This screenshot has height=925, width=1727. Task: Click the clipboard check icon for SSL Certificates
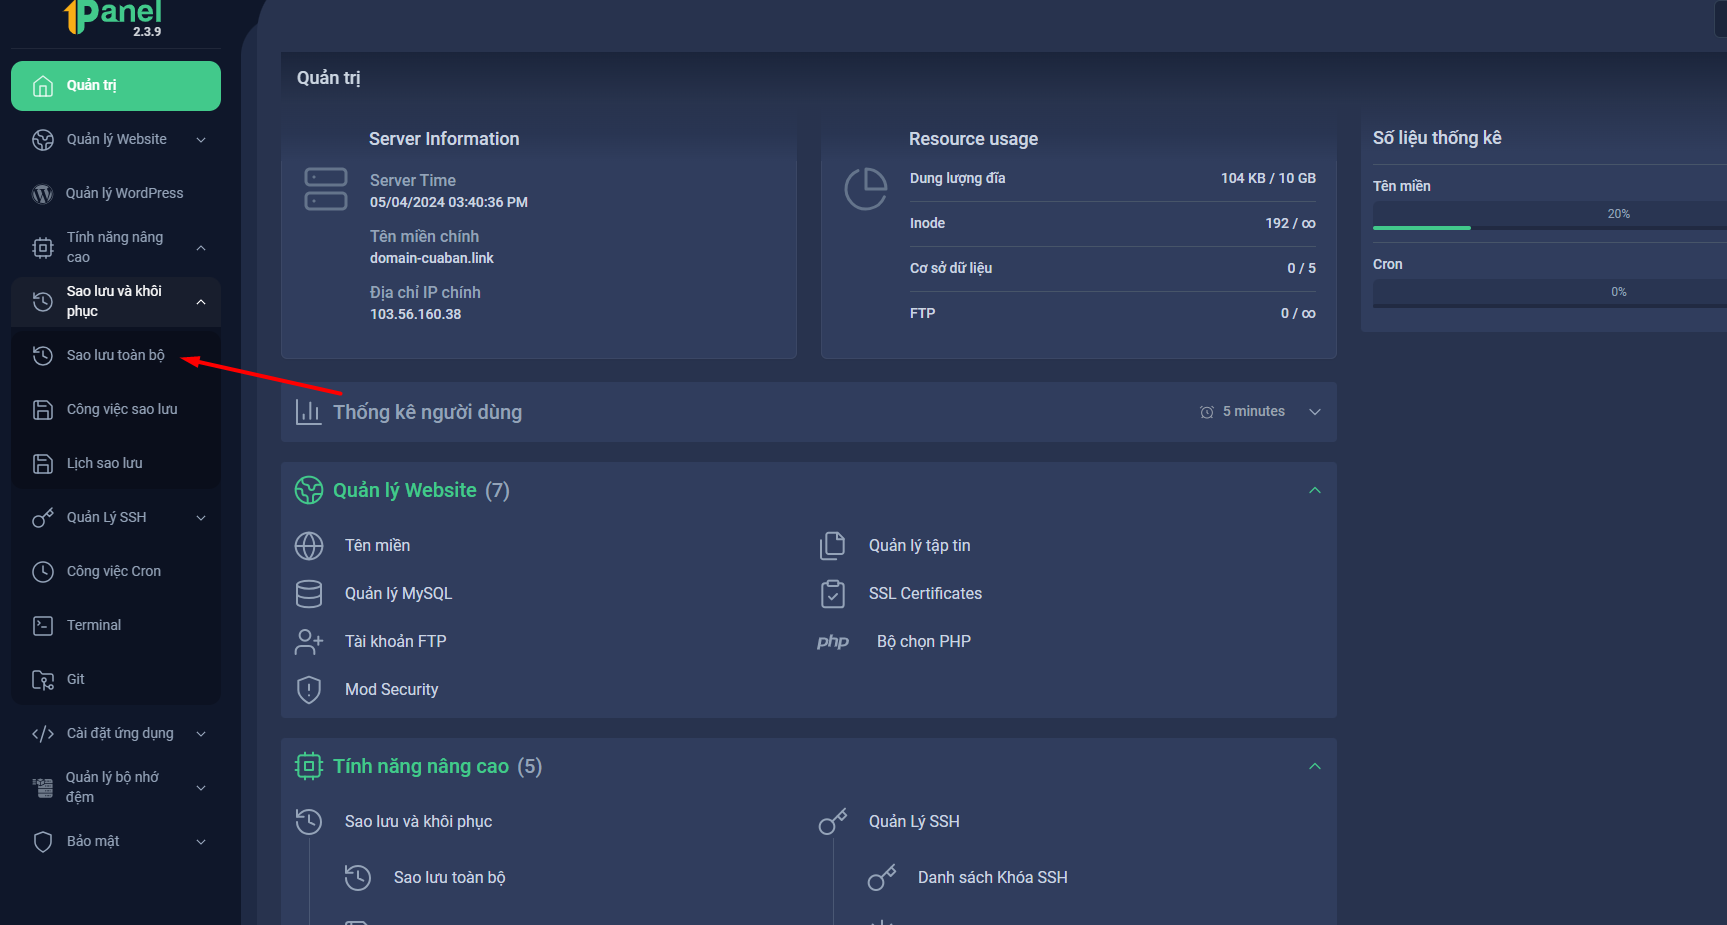(x=833, y=594)
